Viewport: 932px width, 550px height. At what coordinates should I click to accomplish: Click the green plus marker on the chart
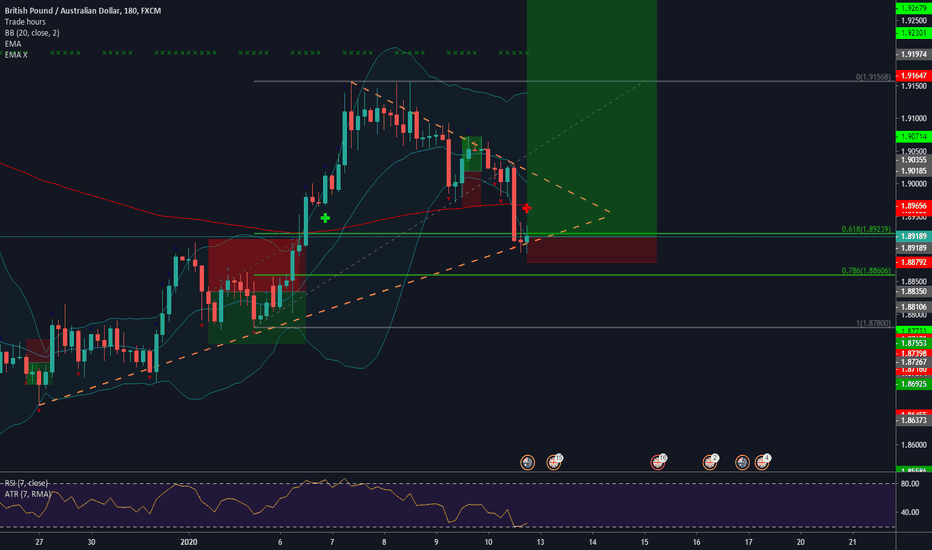(325, 217)
